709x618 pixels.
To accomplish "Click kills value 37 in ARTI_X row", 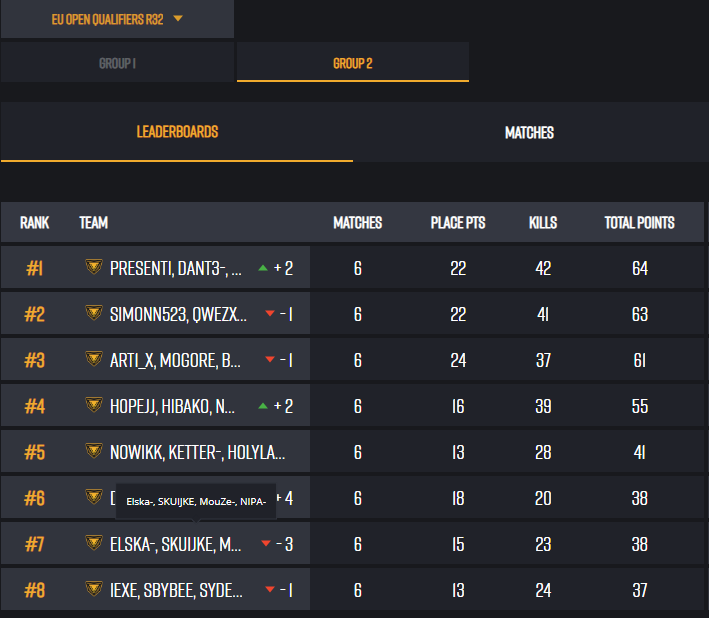I will [543, 360].
